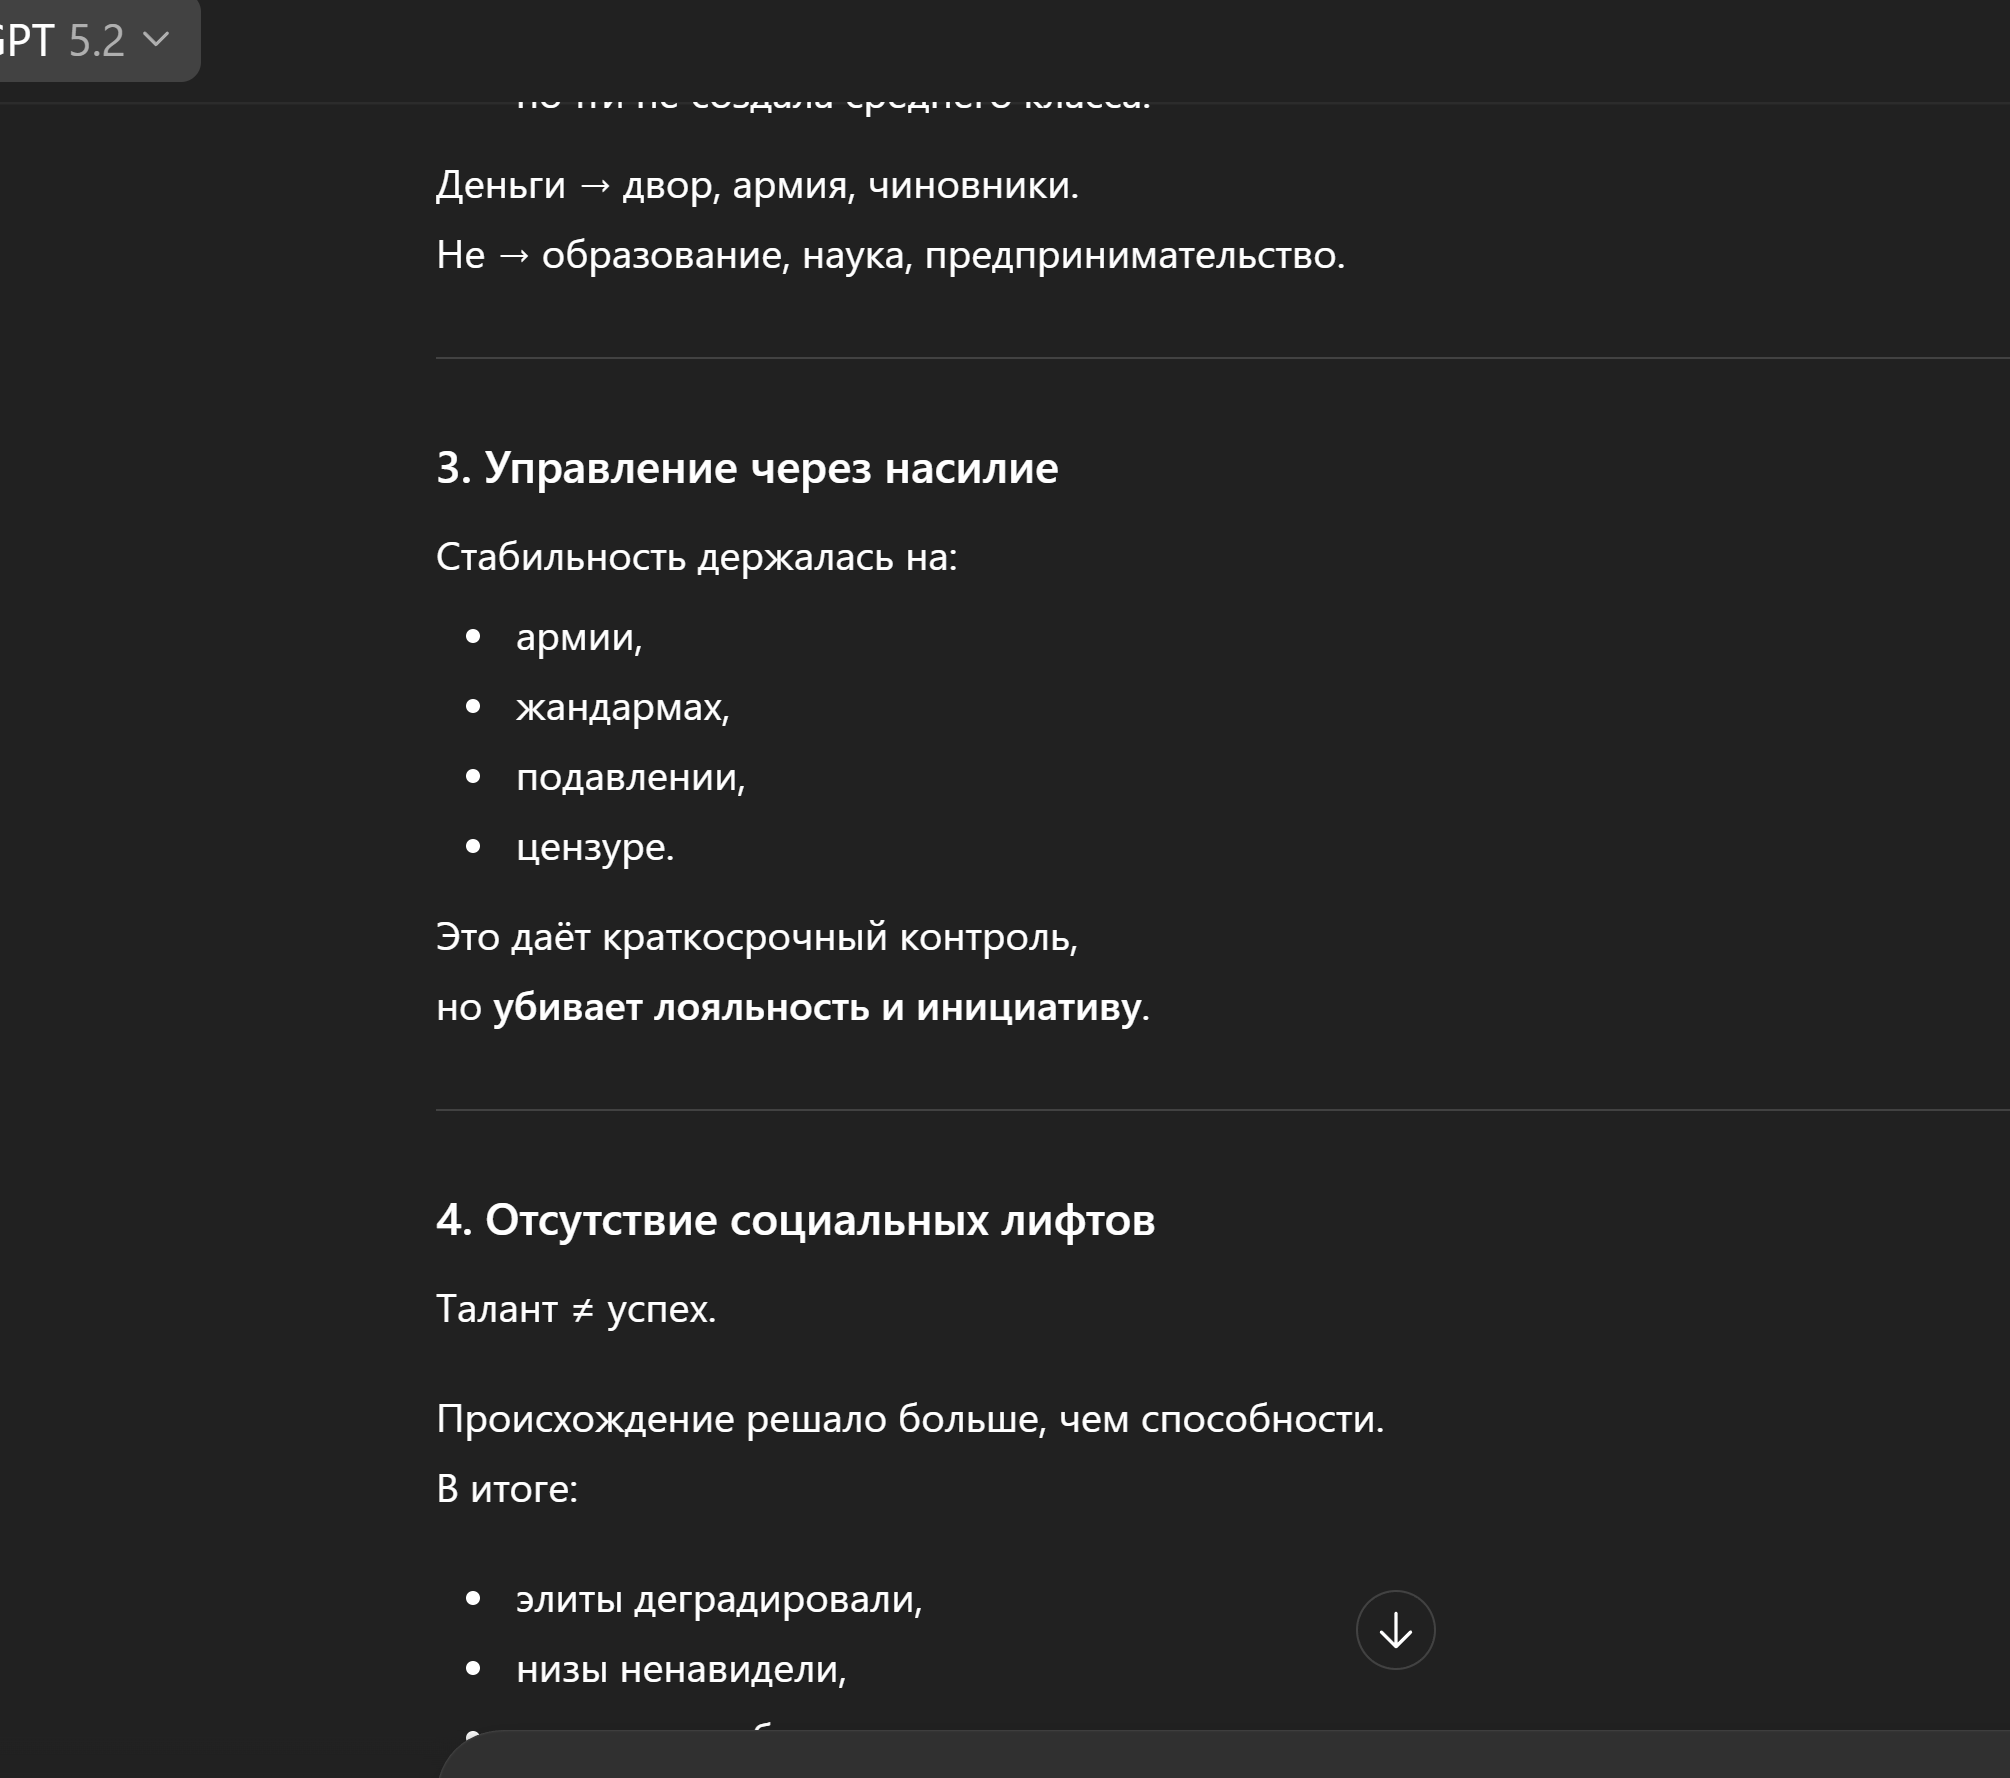Click text 'Деньги → двор, армия, чиновники.'

click(x=757, y=185)
